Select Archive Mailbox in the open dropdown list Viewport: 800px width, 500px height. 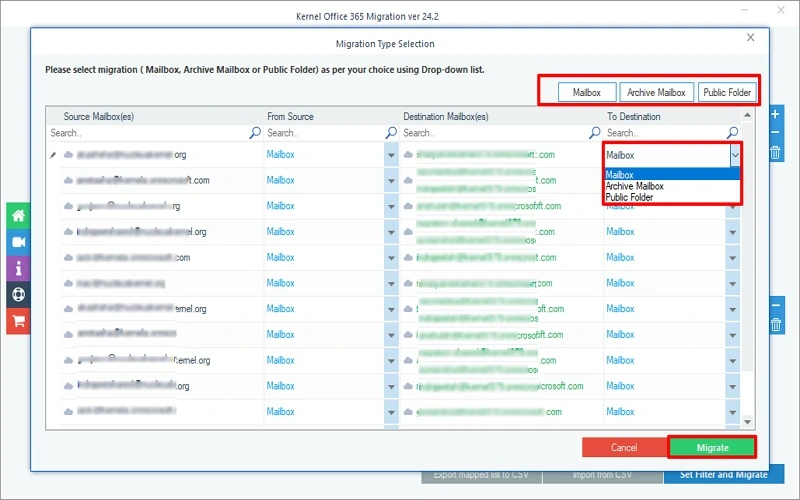tap(672, 186)
